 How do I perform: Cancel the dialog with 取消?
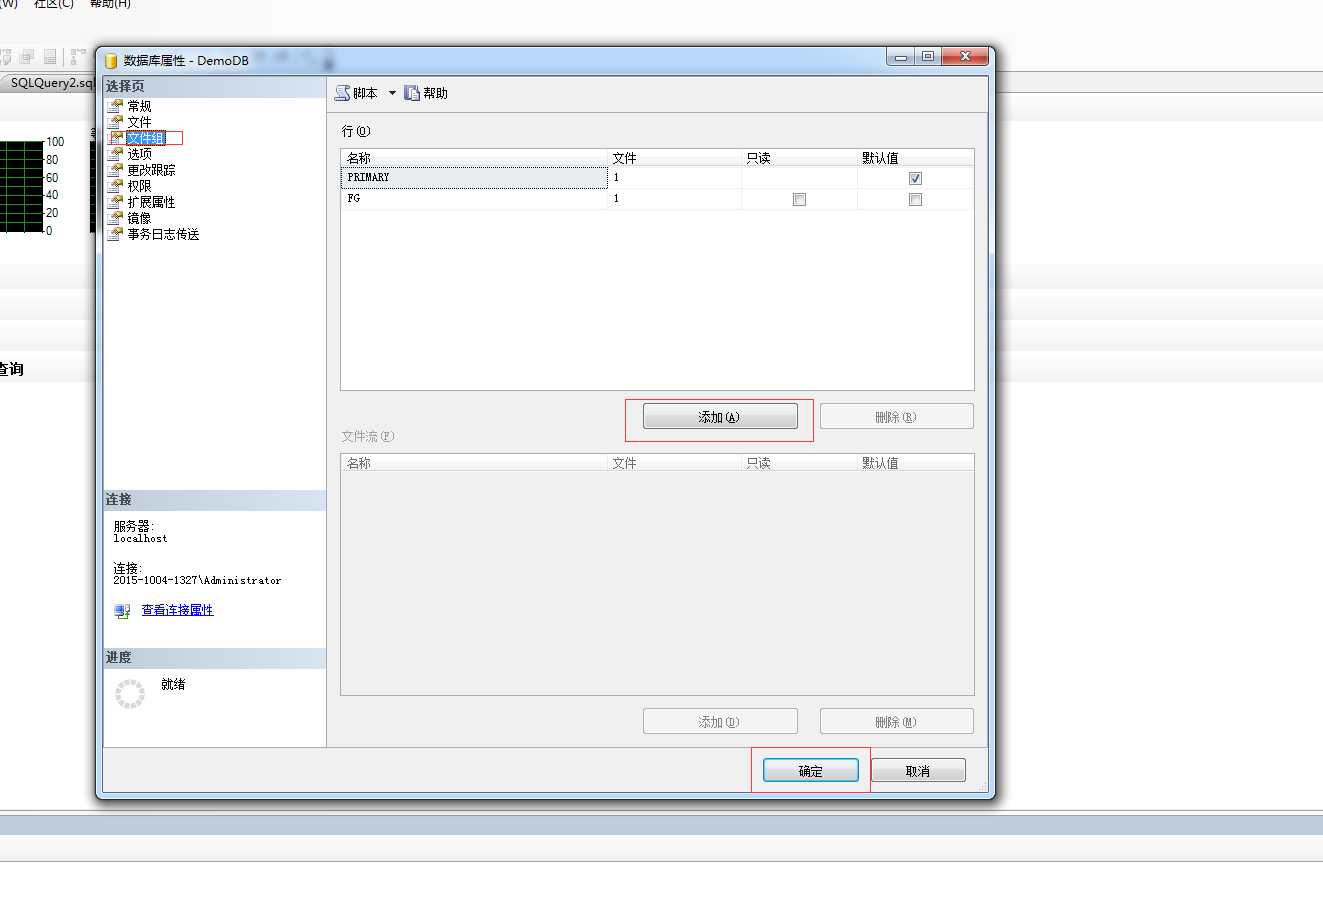(x=918, y=771)
